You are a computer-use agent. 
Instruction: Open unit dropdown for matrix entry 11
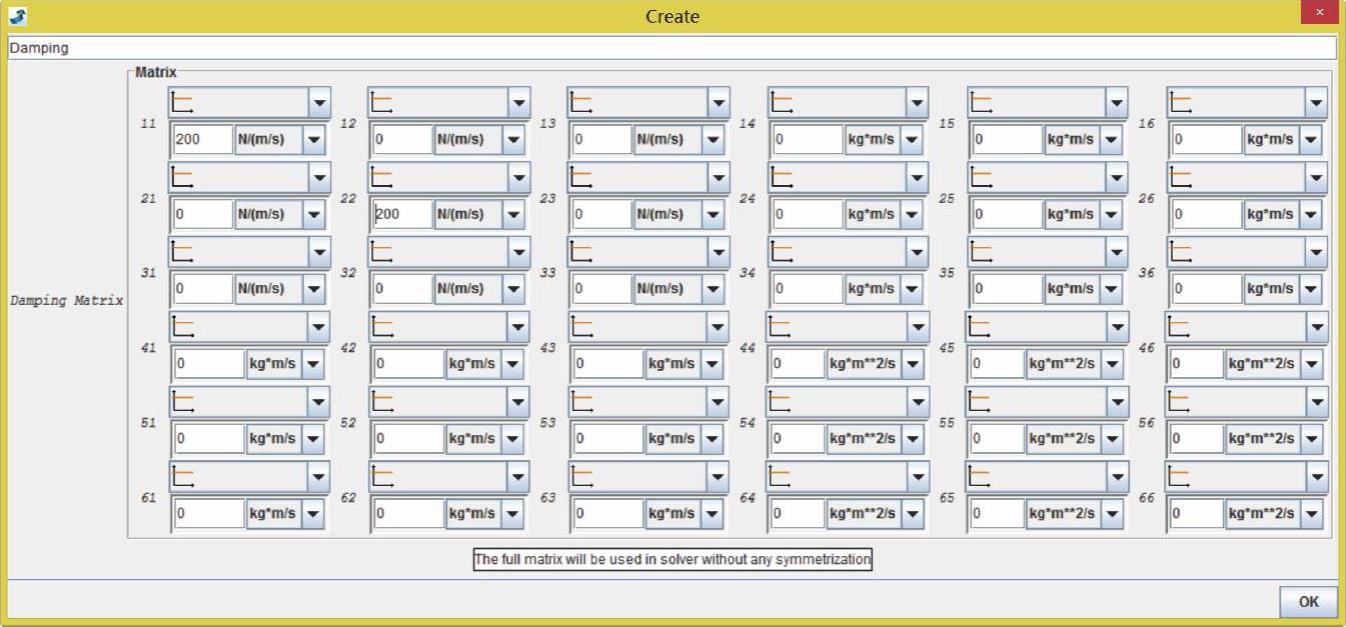[x=315, y=140]
